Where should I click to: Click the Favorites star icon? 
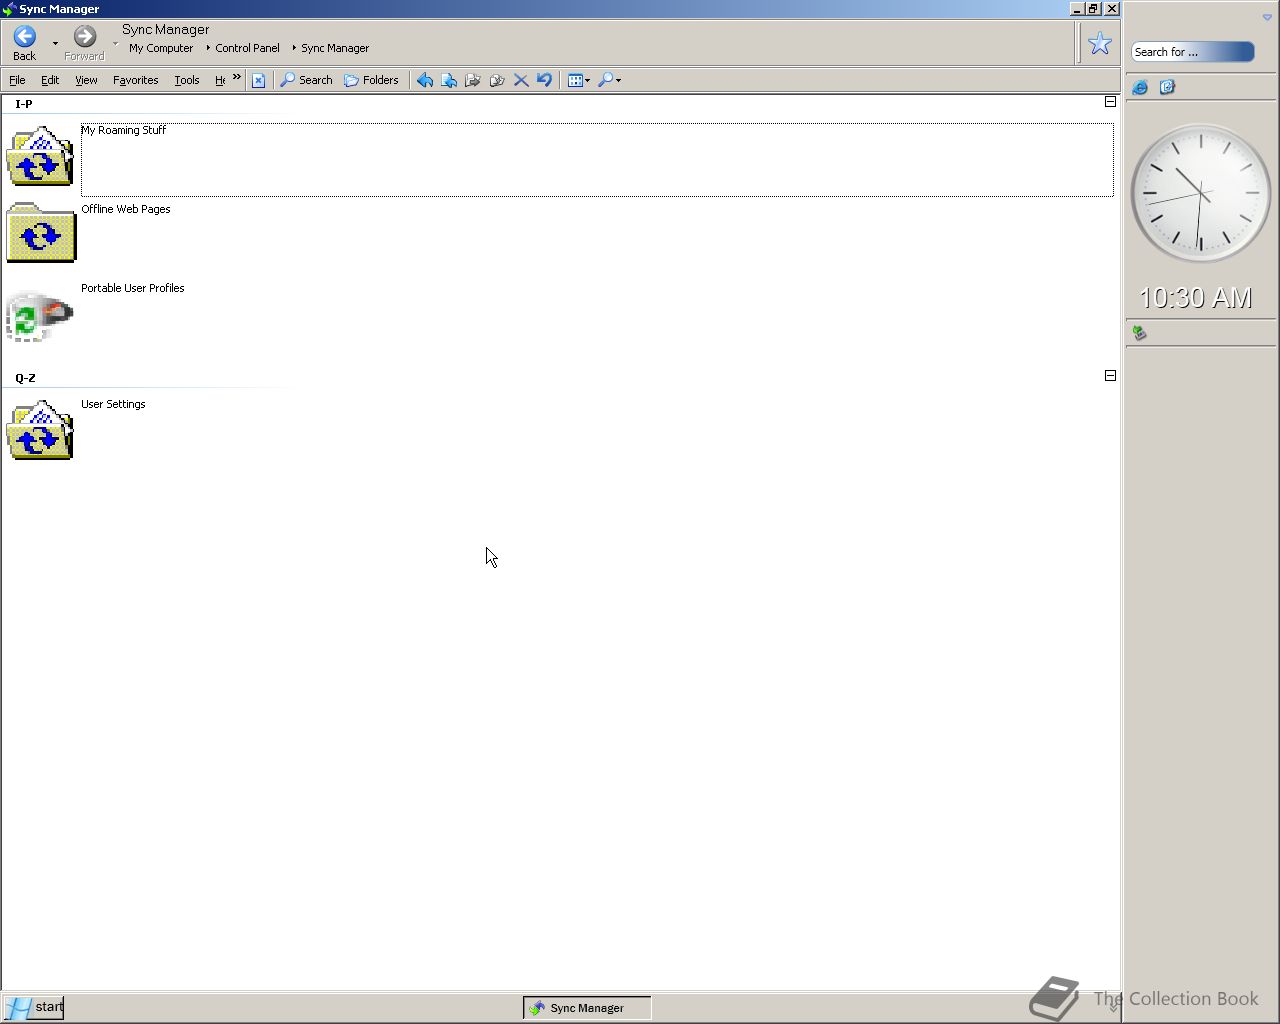pyautogui.click(x=1100, y=43)
